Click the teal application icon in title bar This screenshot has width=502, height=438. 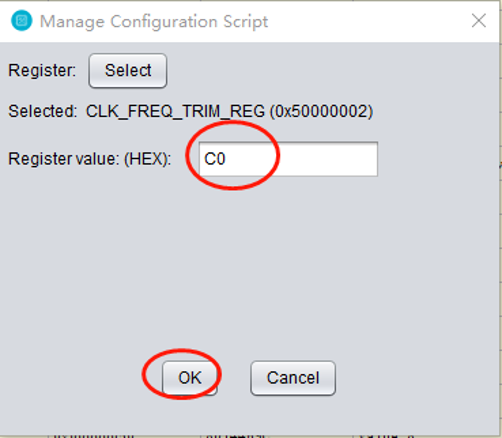pyautogui.click(x=21, y=21)
